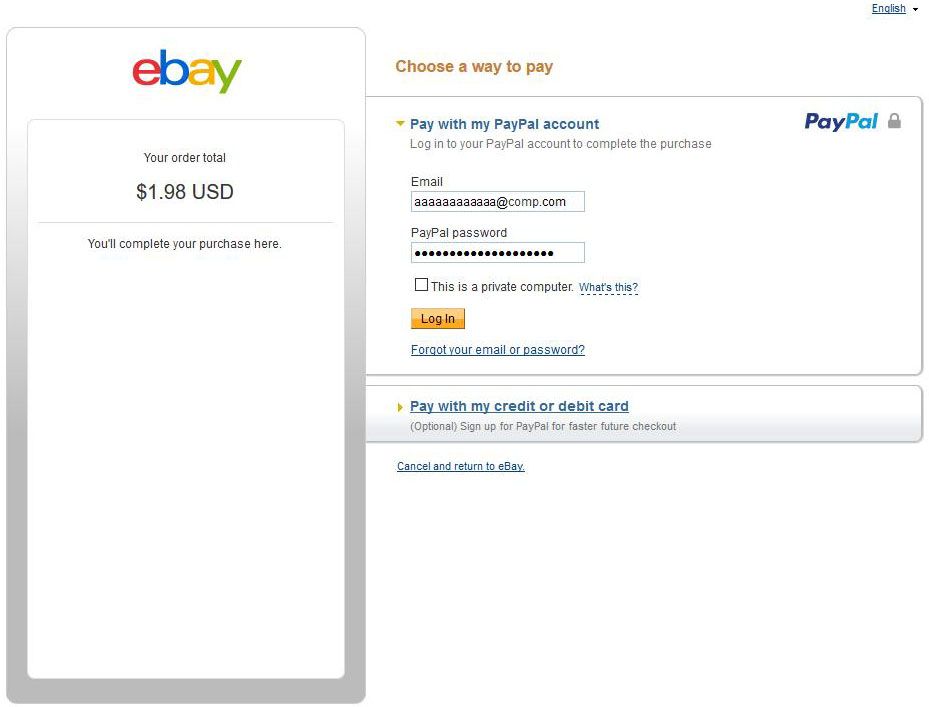Click into the Email field
929x707 pixels.
pyautogui.click(x=497, y=202)
